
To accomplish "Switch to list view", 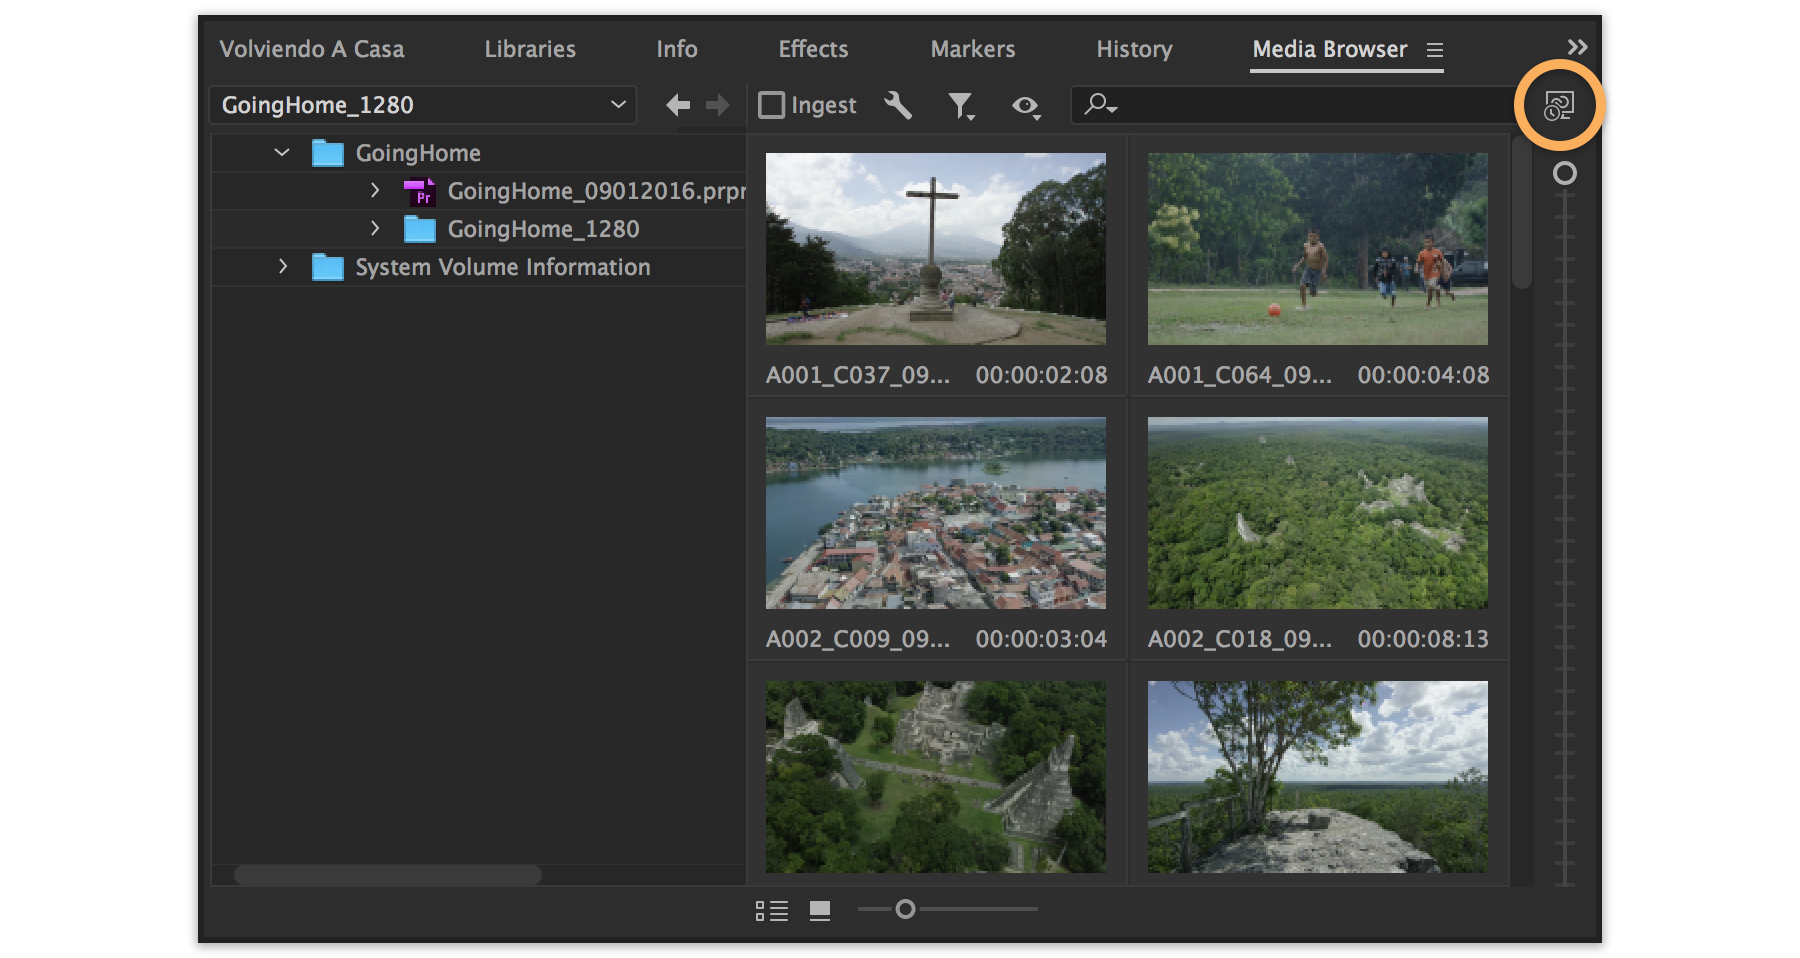I will (x=772, y=910).
